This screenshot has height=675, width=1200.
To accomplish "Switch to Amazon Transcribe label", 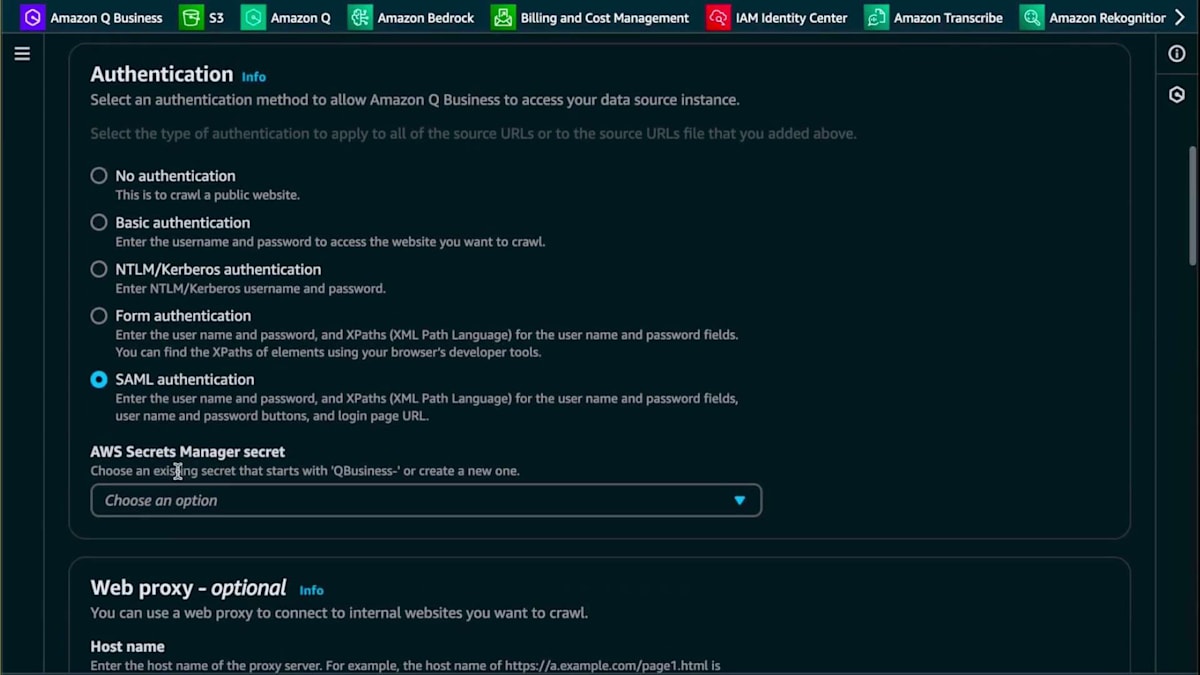I will click(x=948, y=18).
